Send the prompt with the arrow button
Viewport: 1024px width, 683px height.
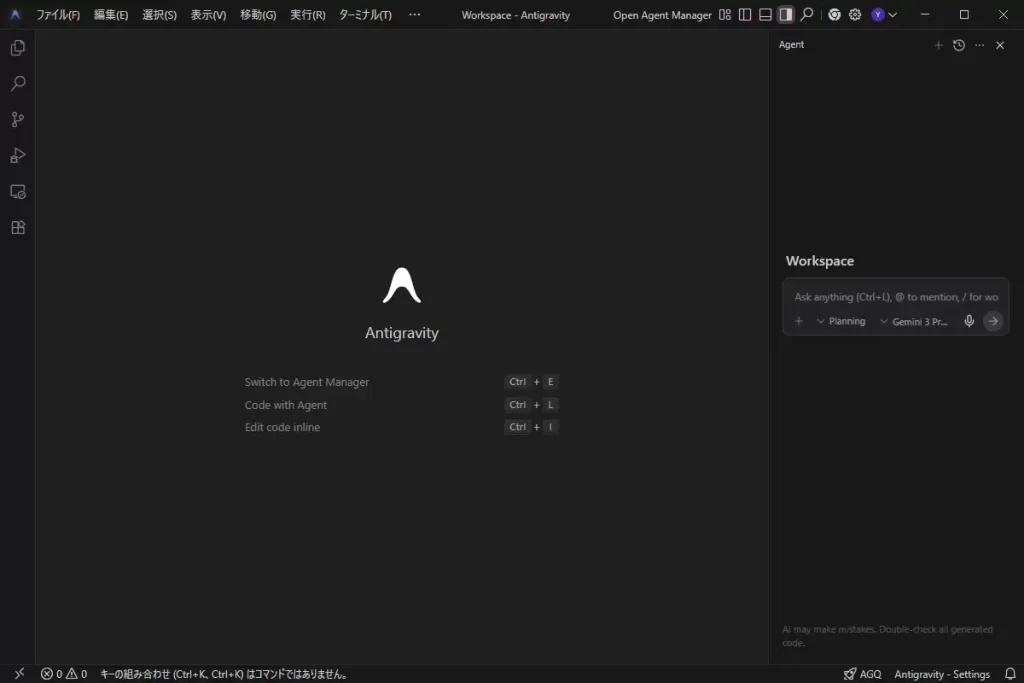pyautogui.click(x=993, y=321)
